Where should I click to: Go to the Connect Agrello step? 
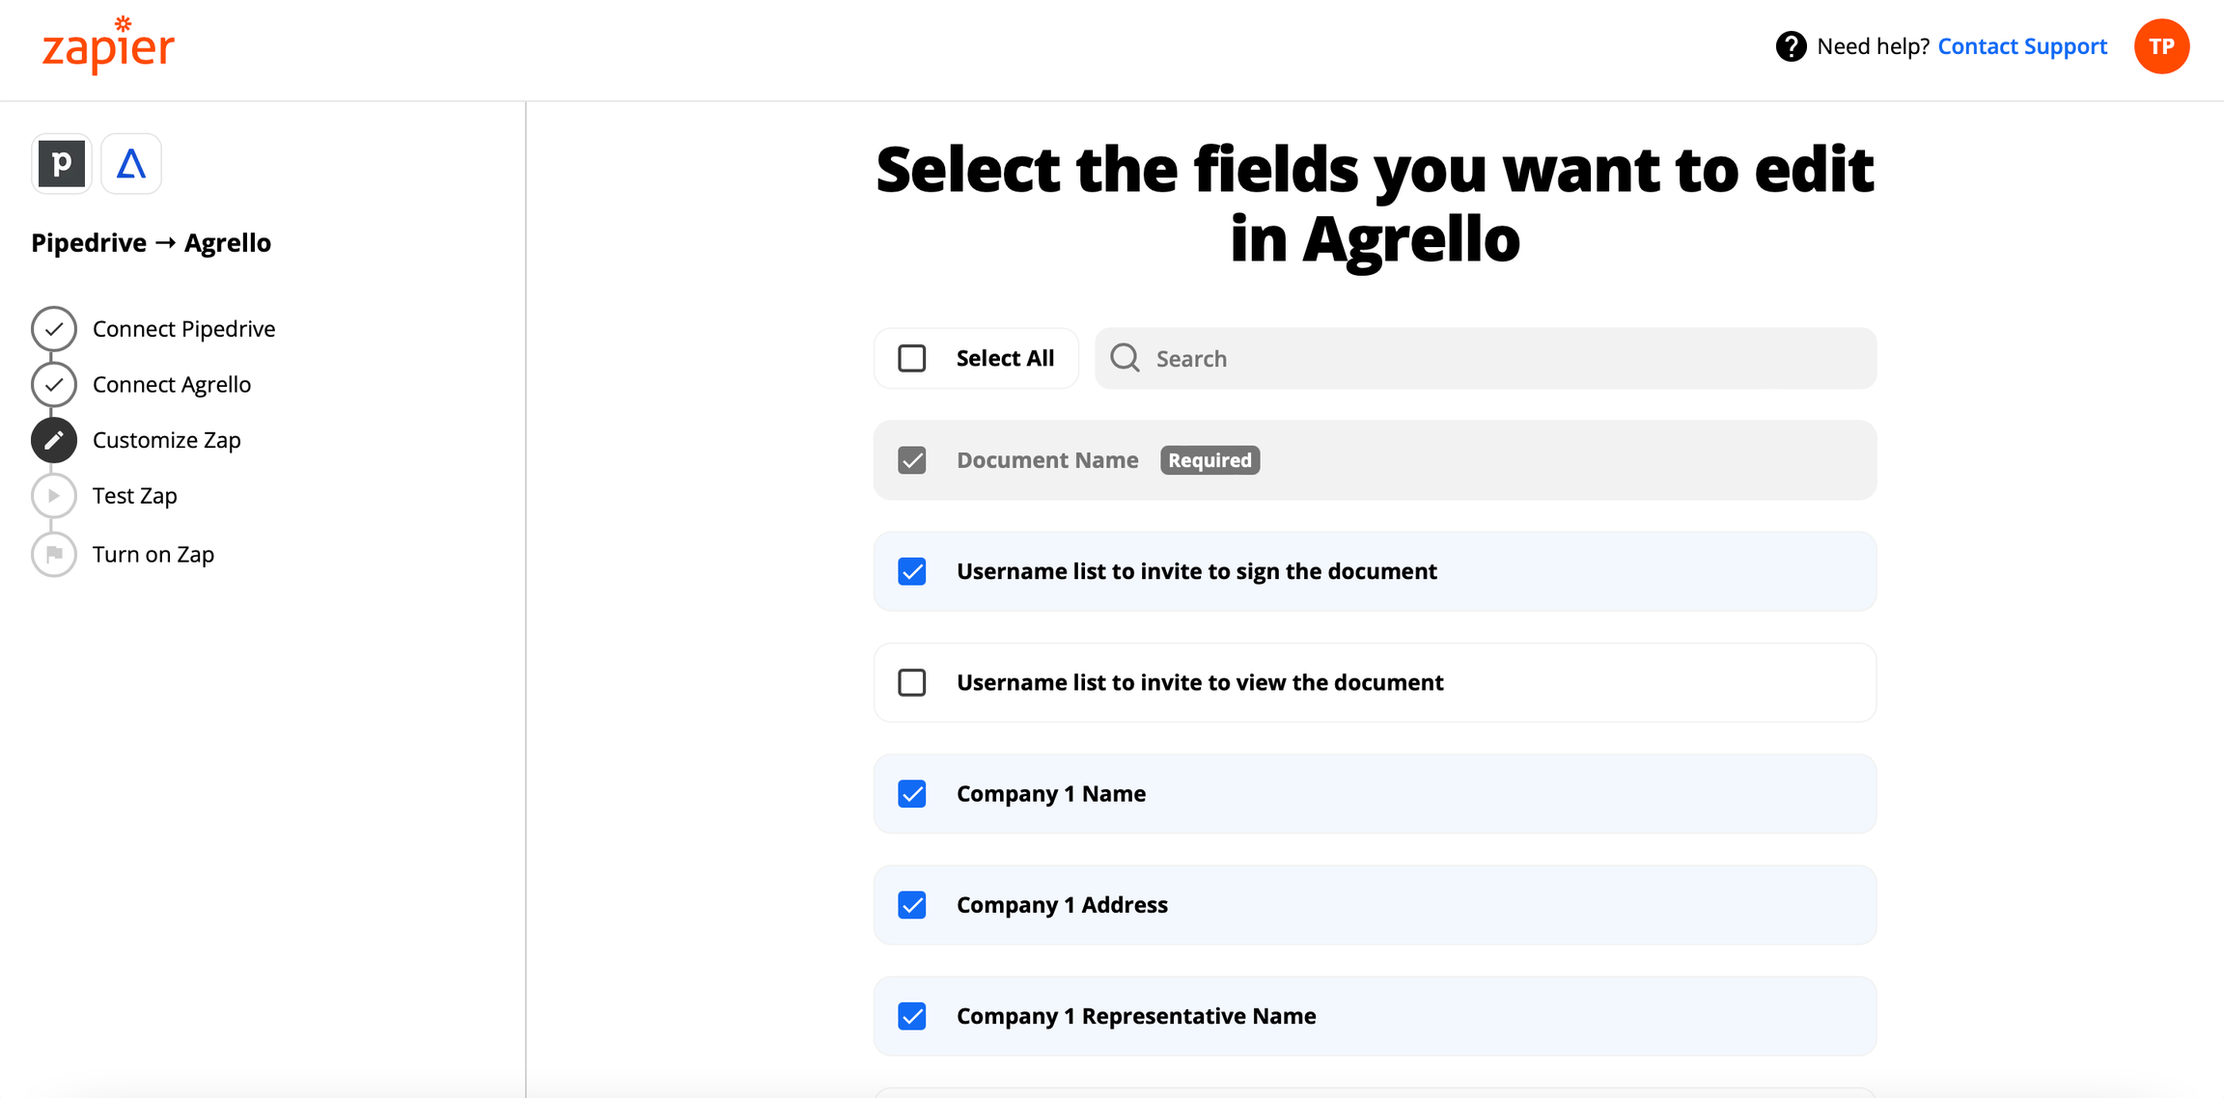point(172,385)
